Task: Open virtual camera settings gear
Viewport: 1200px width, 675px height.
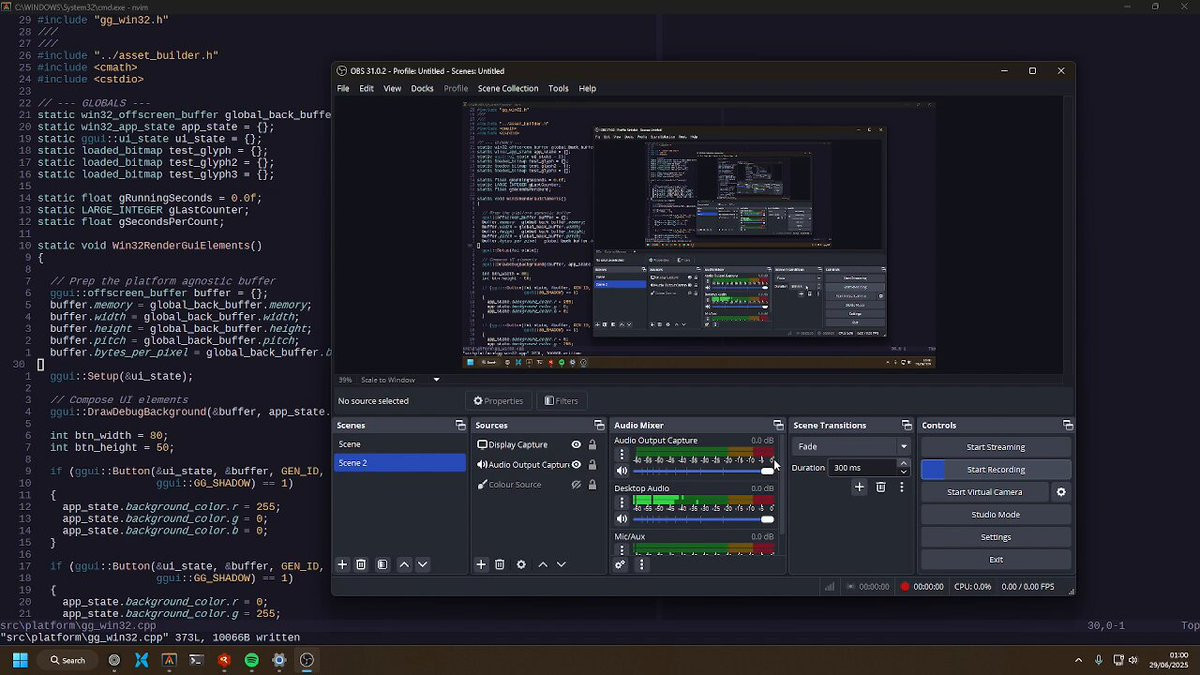Action: click(1061, 492)
